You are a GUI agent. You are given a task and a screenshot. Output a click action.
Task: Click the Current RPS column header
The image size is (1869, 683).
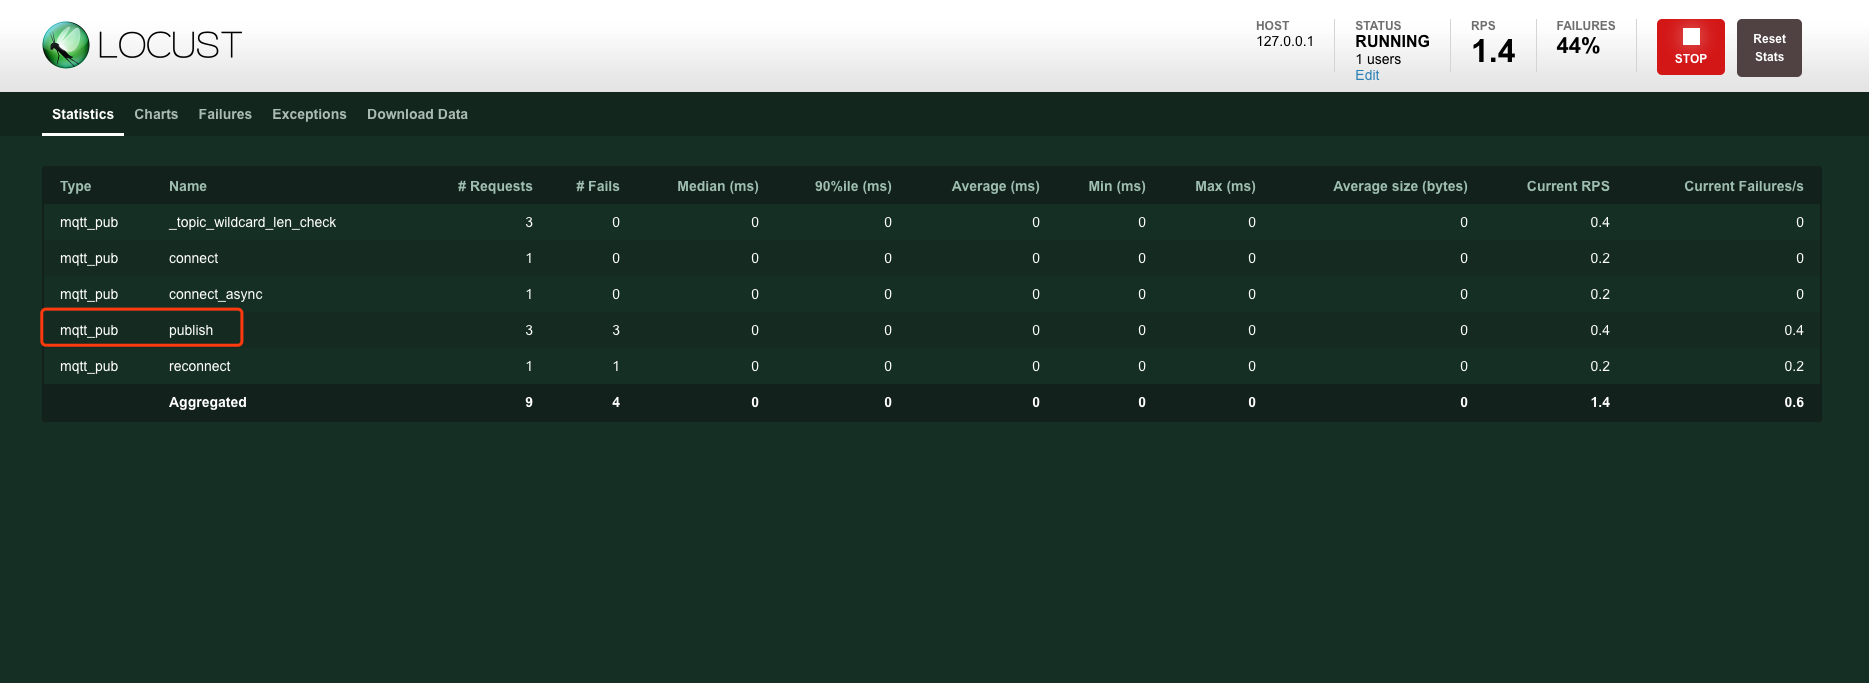tap(1567, 186)
